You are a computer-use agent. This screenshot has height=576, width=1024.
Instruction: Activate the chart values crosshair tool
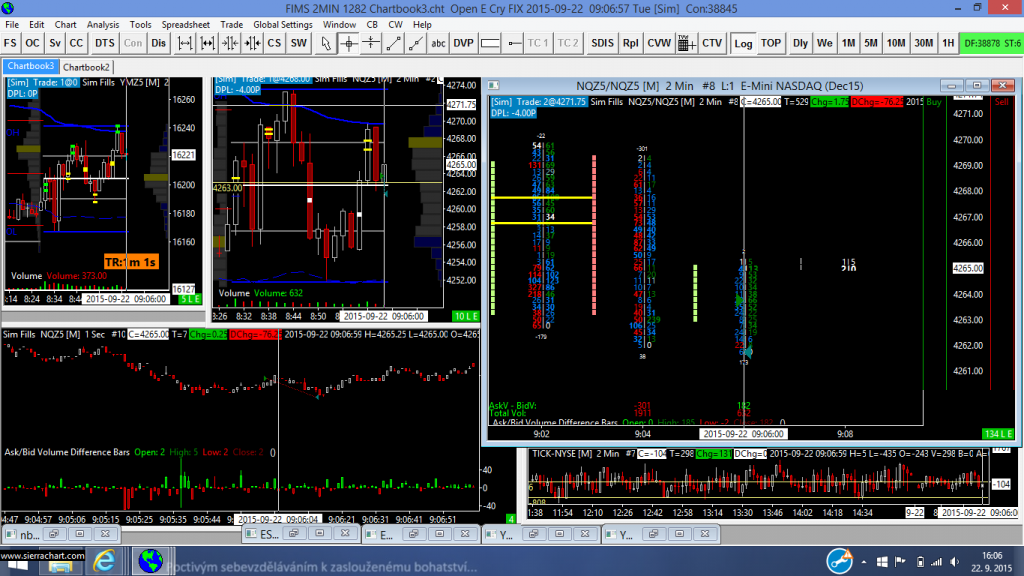[x=348, y=43]
